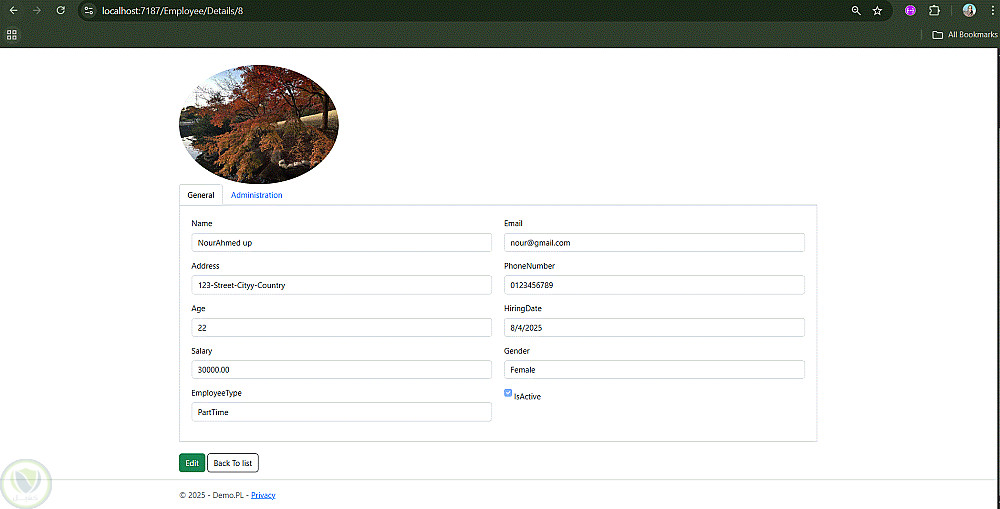Click the EmployeeType label text

pyautogui.click(x=216, y=393)
